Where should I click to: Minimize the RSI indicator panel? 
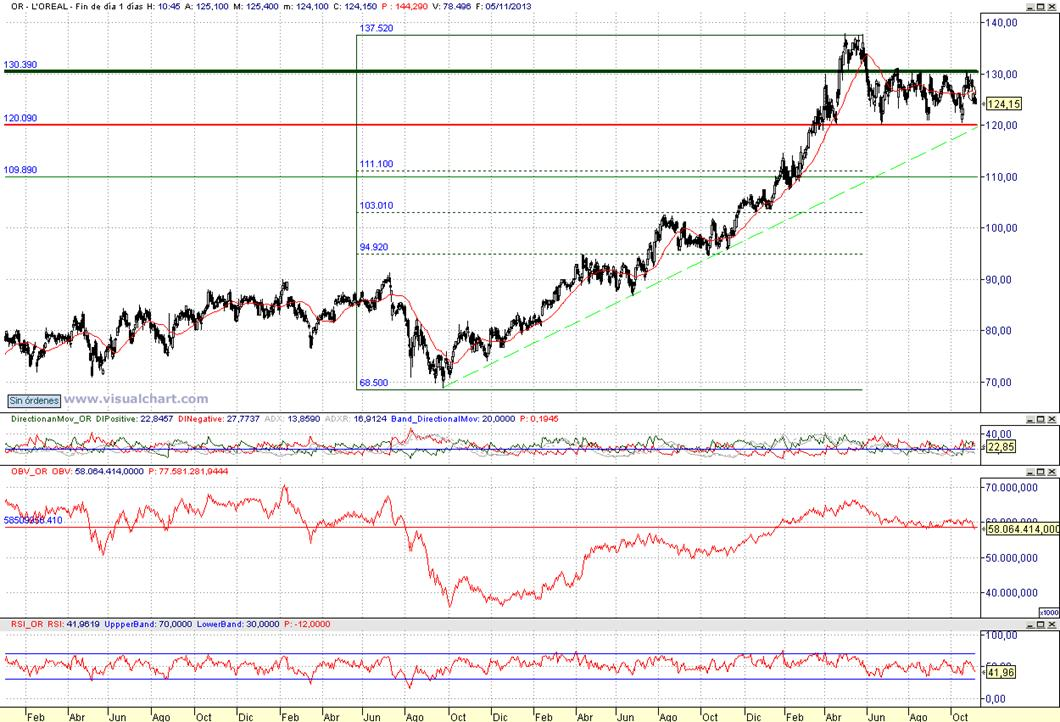(1030, 625)
